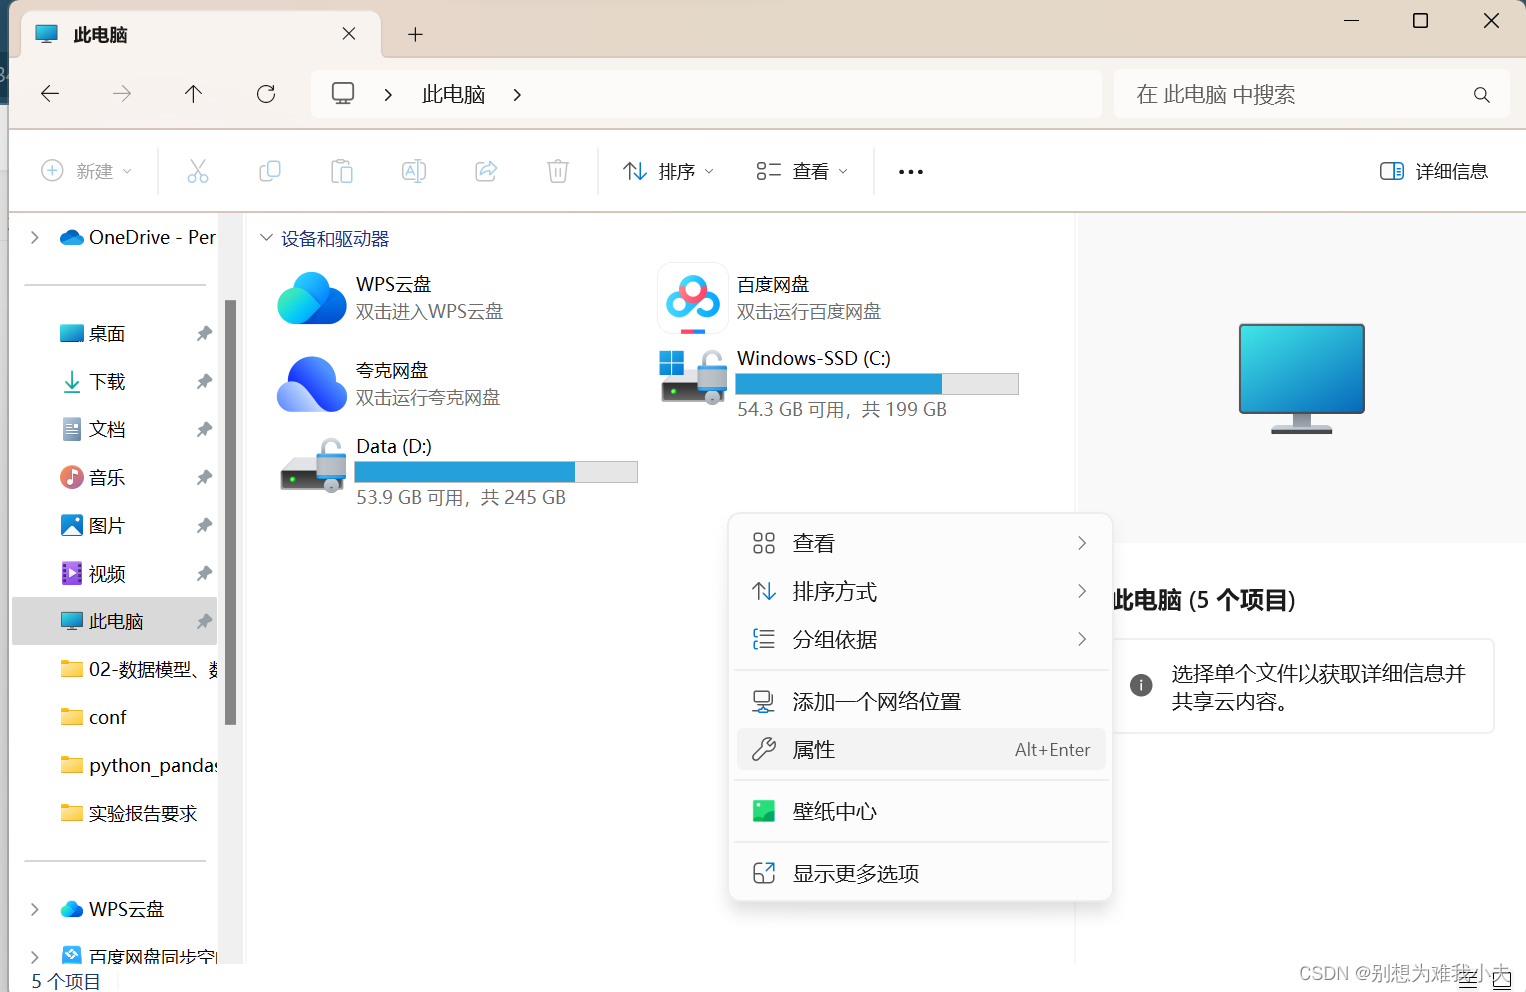Click the Copy icon in the toolbar
The image size is (1526, 992).
(x=270, y=171)
